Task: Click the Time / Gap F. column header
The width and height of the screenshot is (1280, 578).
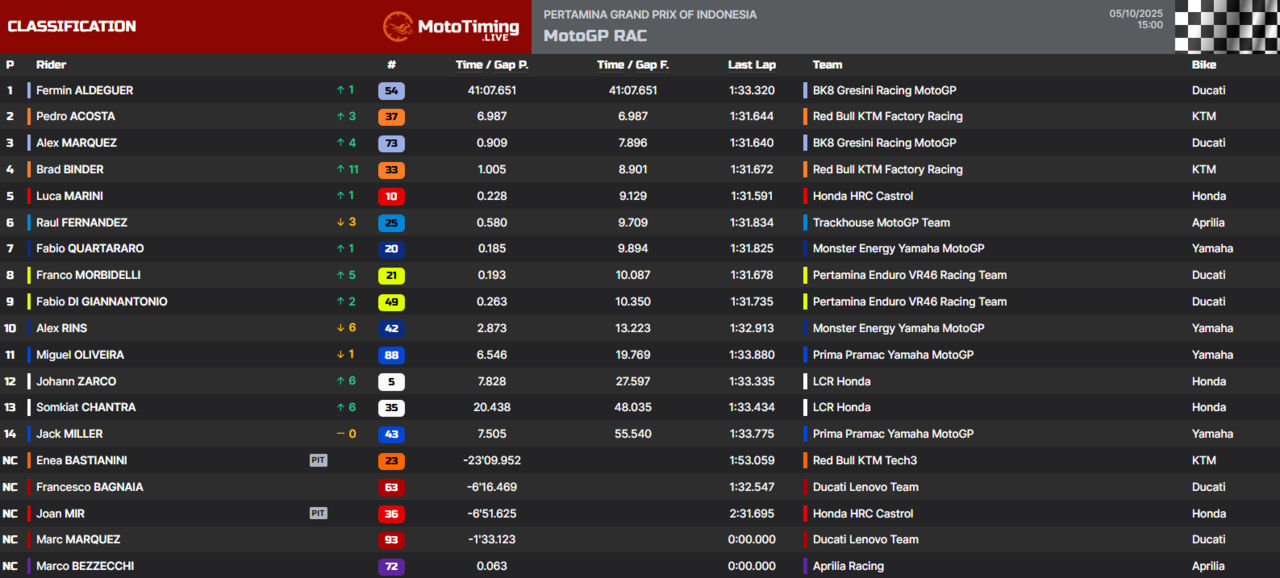Action: point(633,65)
